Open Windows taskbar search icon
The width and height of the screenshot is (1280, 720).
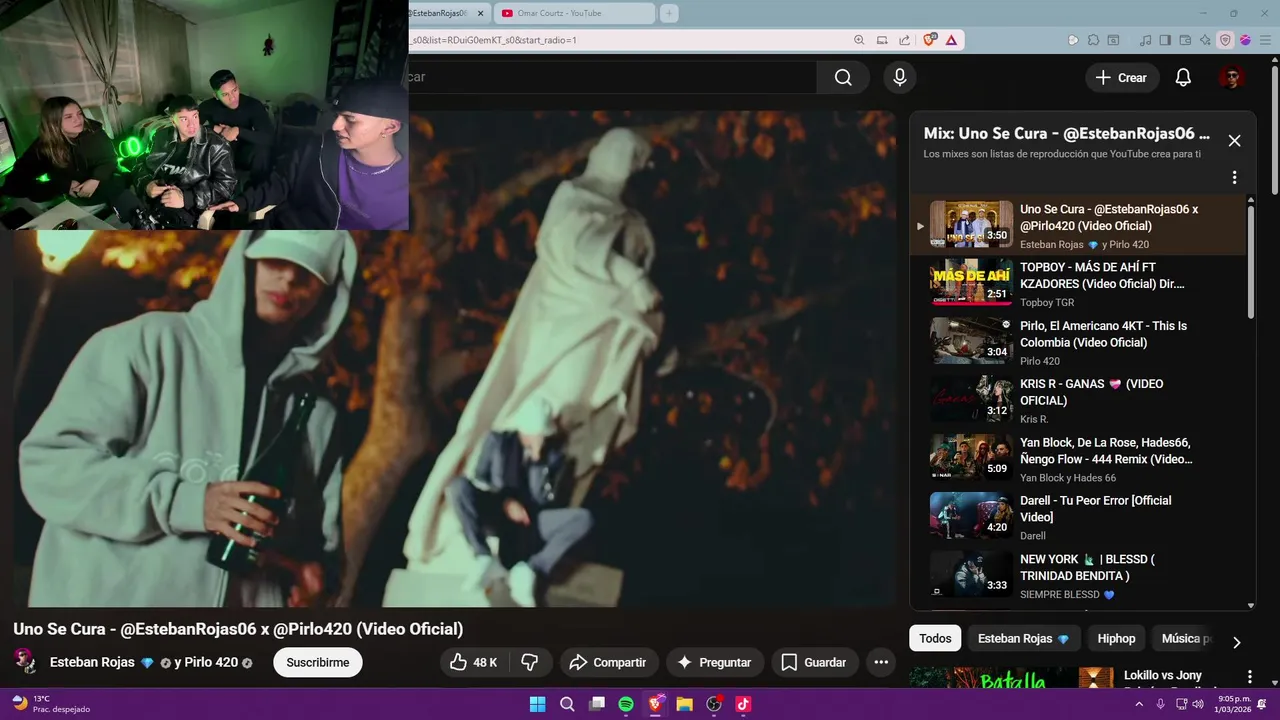567,704
